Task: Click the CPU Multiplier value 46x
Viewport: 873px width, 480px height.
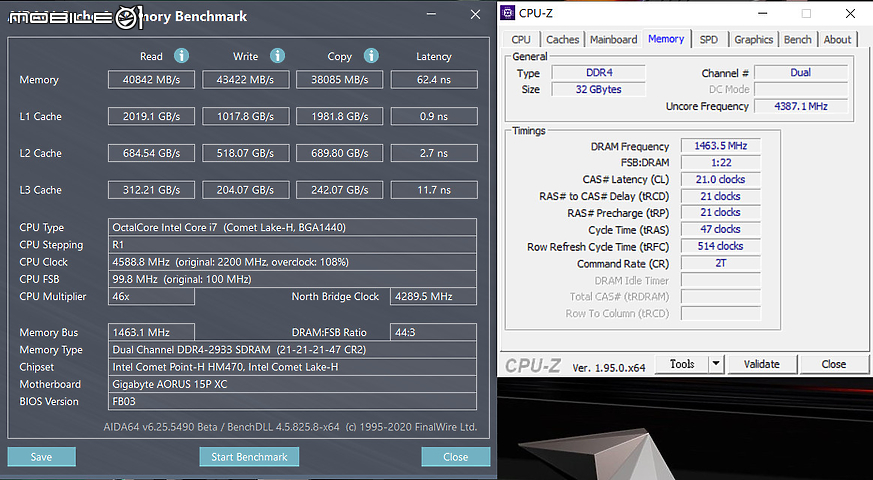Action: [151, 296]
